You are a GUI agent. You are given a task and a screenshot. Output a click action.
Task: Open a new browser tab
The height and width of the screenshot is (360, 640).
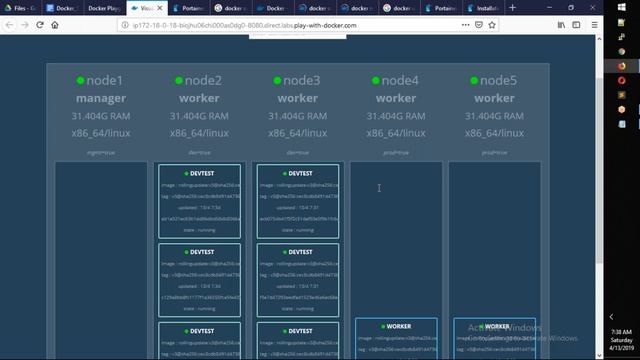pyautogui.click(x=512, y=8)
